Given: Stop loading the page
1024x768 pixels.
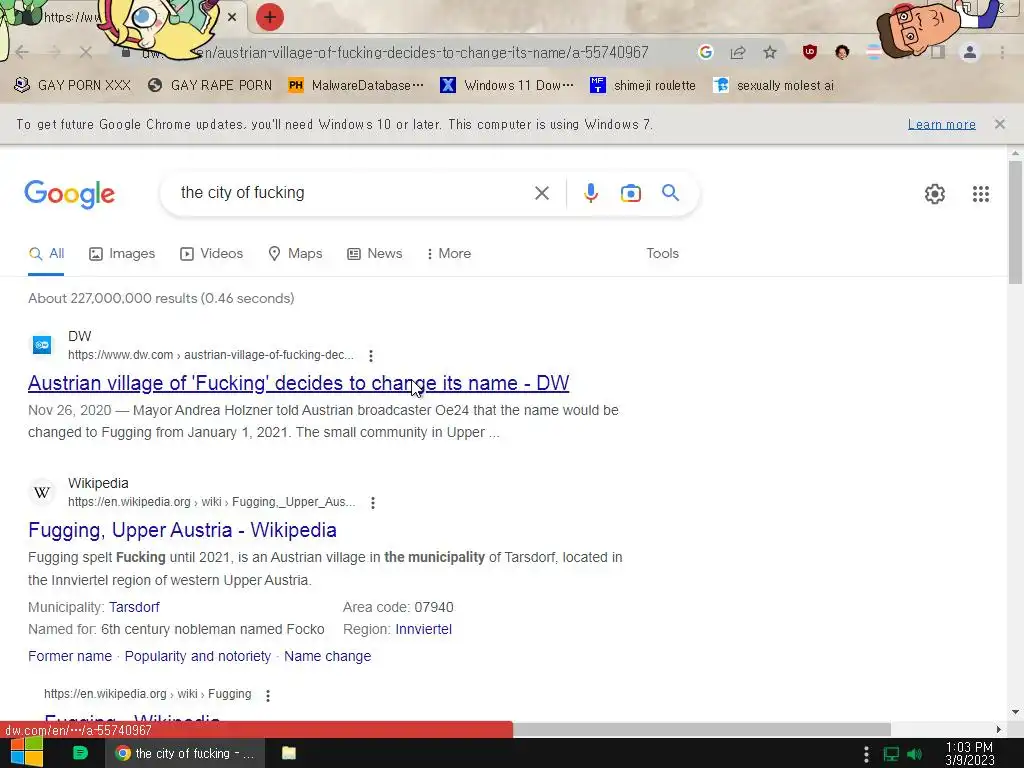Looking at the screenshot, I should point(86,52).
